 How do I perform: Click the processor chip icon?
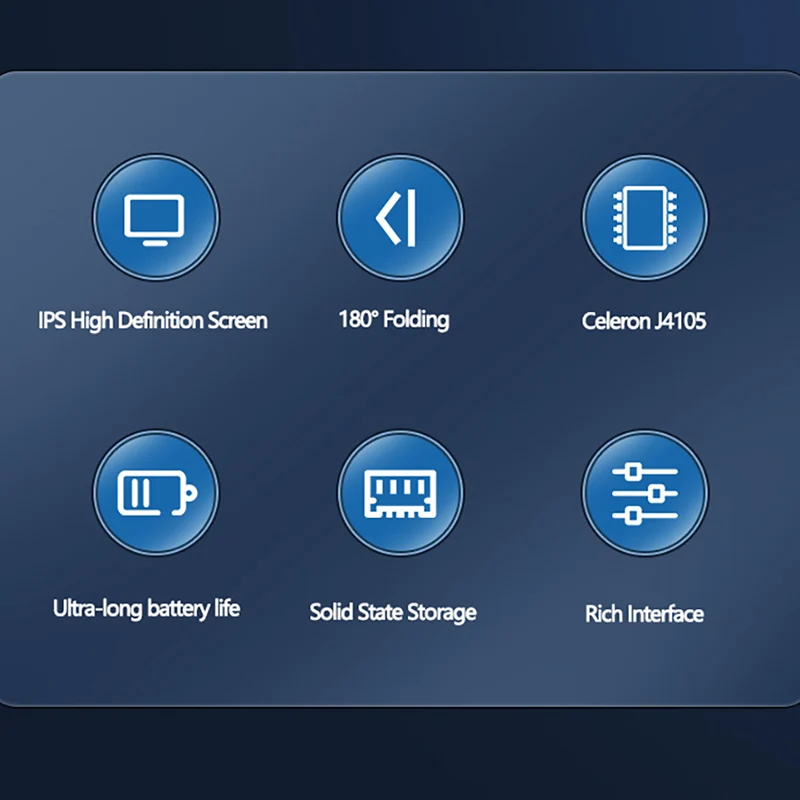645,217
